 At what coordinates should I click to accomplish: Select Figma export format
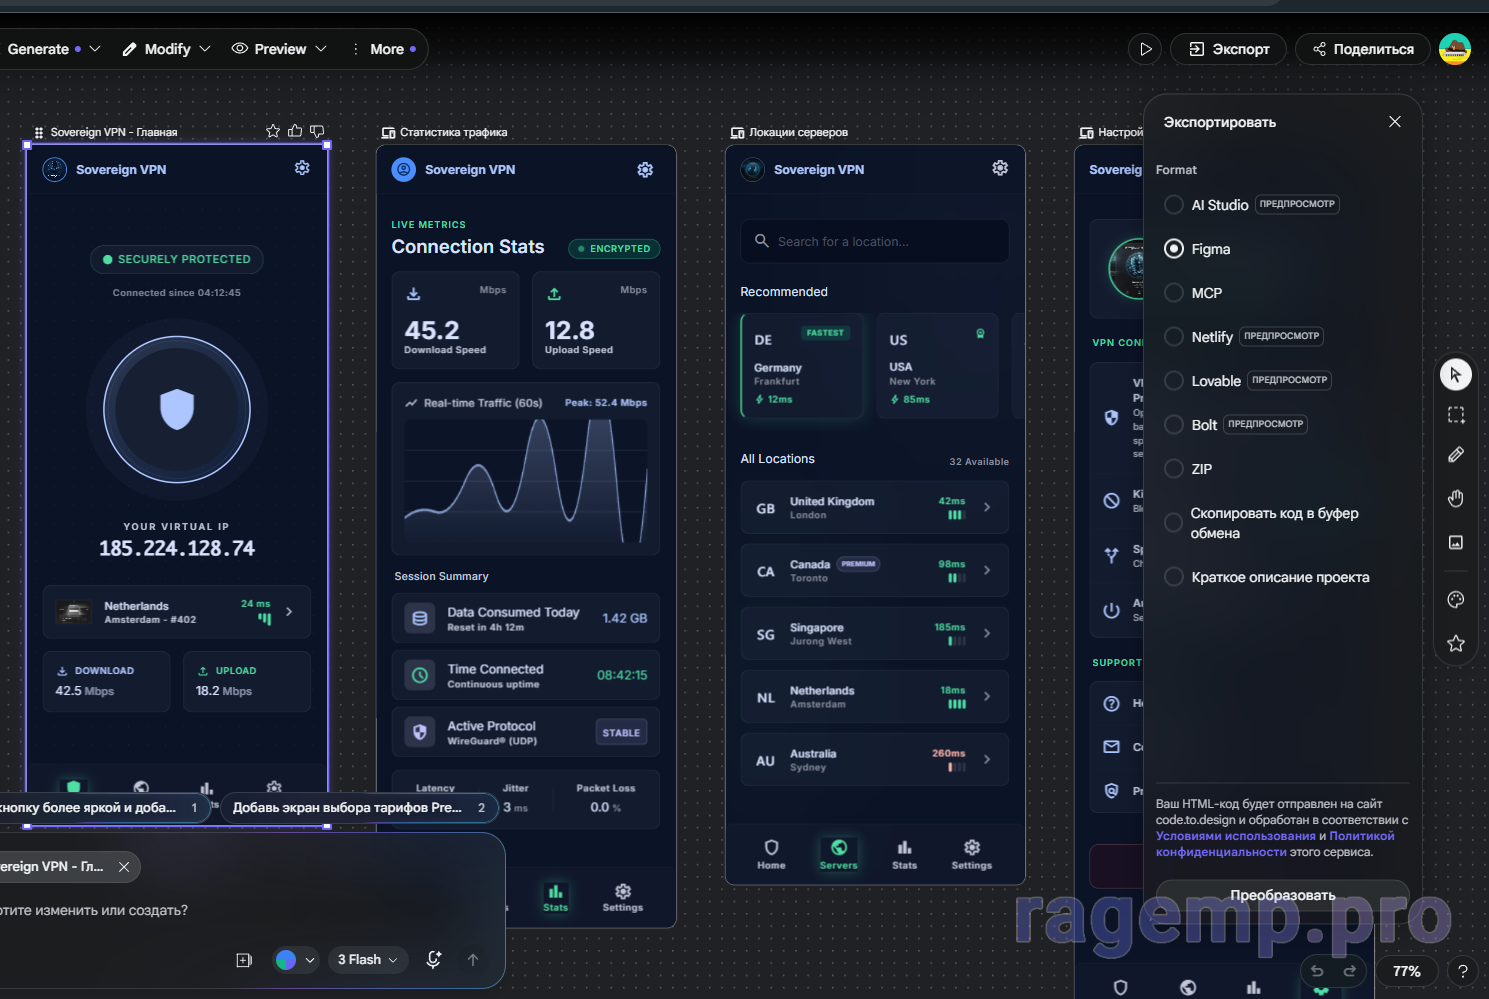click(x=1174, y=249)
